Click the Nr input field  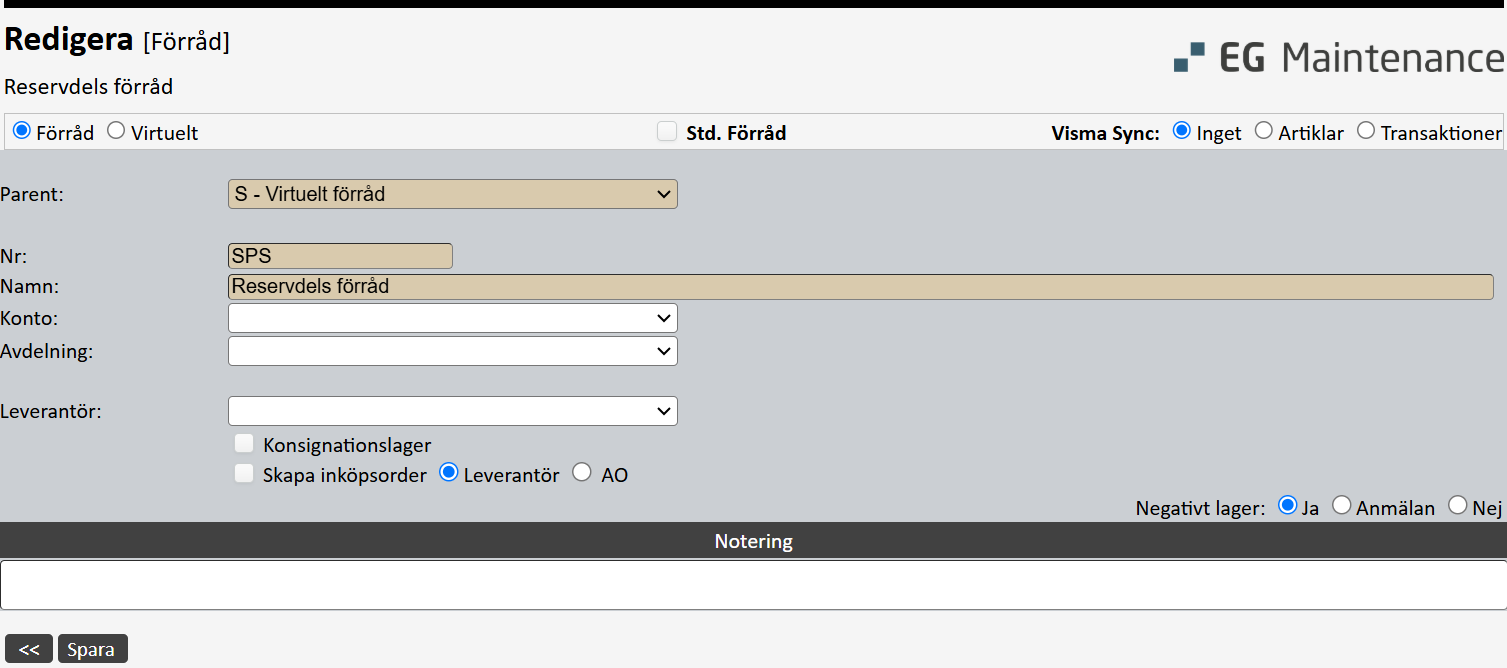coord(340,256)
